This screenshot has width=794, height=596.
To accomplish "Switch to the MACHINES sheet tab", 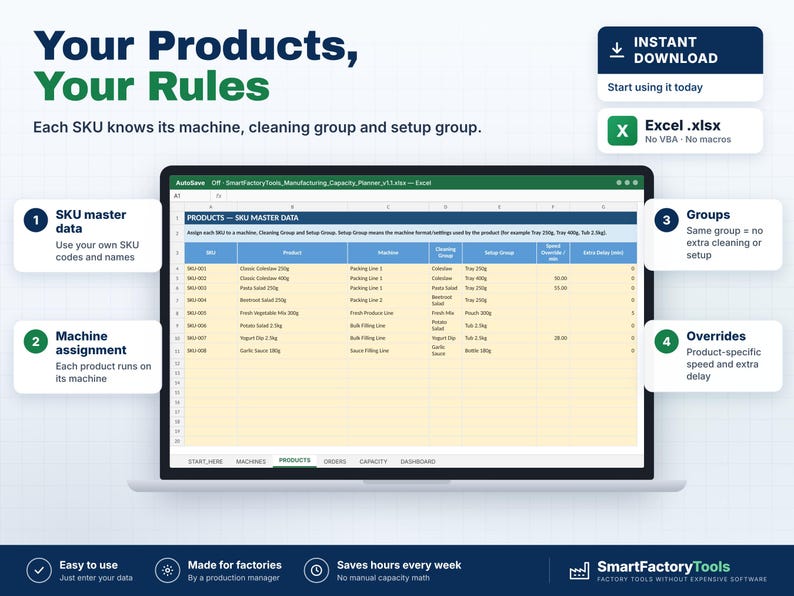I will click(x=251, y=461).
